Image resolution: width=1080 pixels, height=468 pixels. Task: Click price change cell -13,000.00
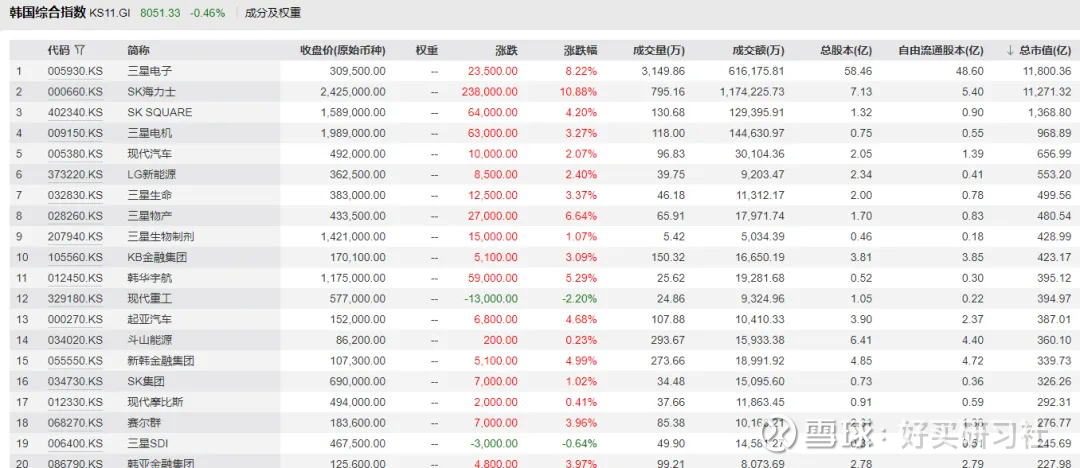coord(489,298)
